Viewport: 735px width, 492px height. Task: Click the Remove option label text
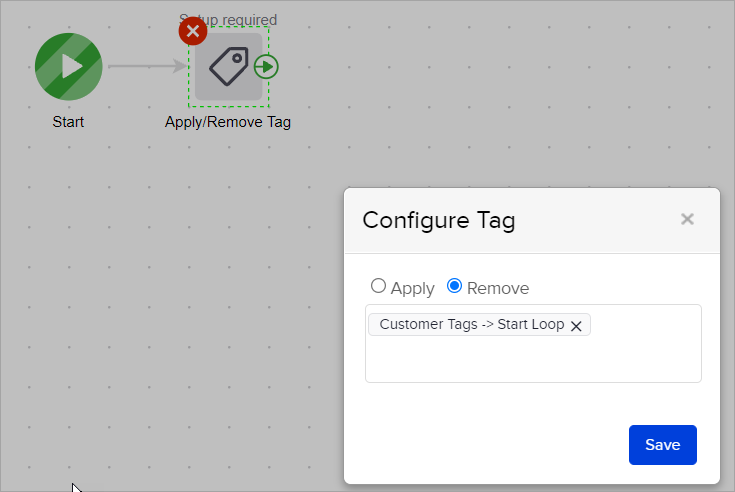[498, 288]
